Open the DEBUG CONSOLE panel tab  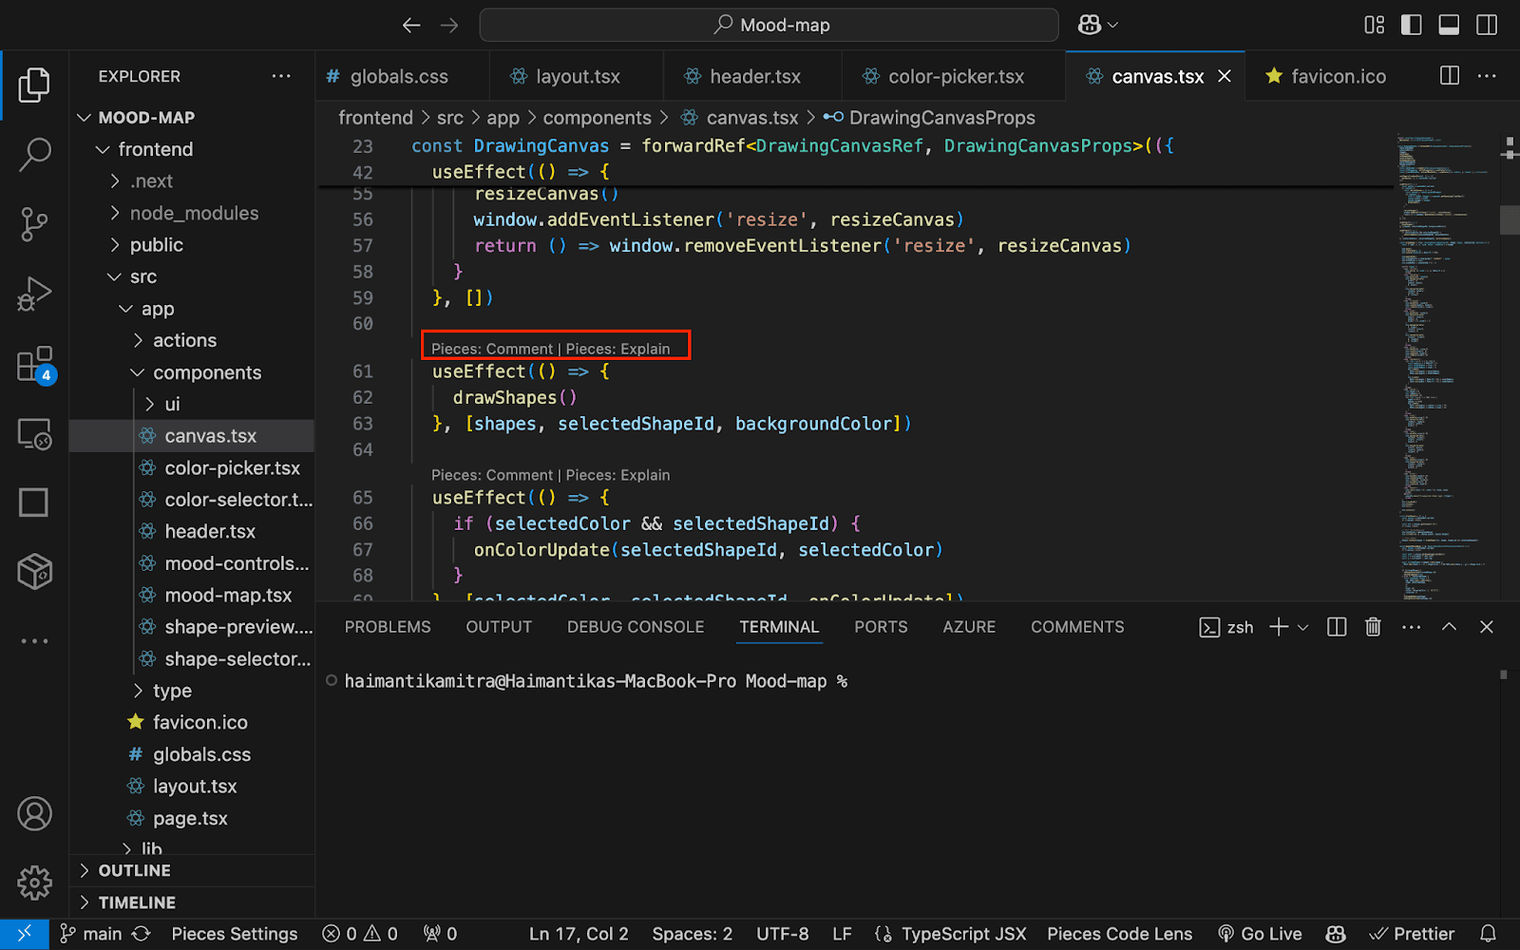[x=636, y=627]
